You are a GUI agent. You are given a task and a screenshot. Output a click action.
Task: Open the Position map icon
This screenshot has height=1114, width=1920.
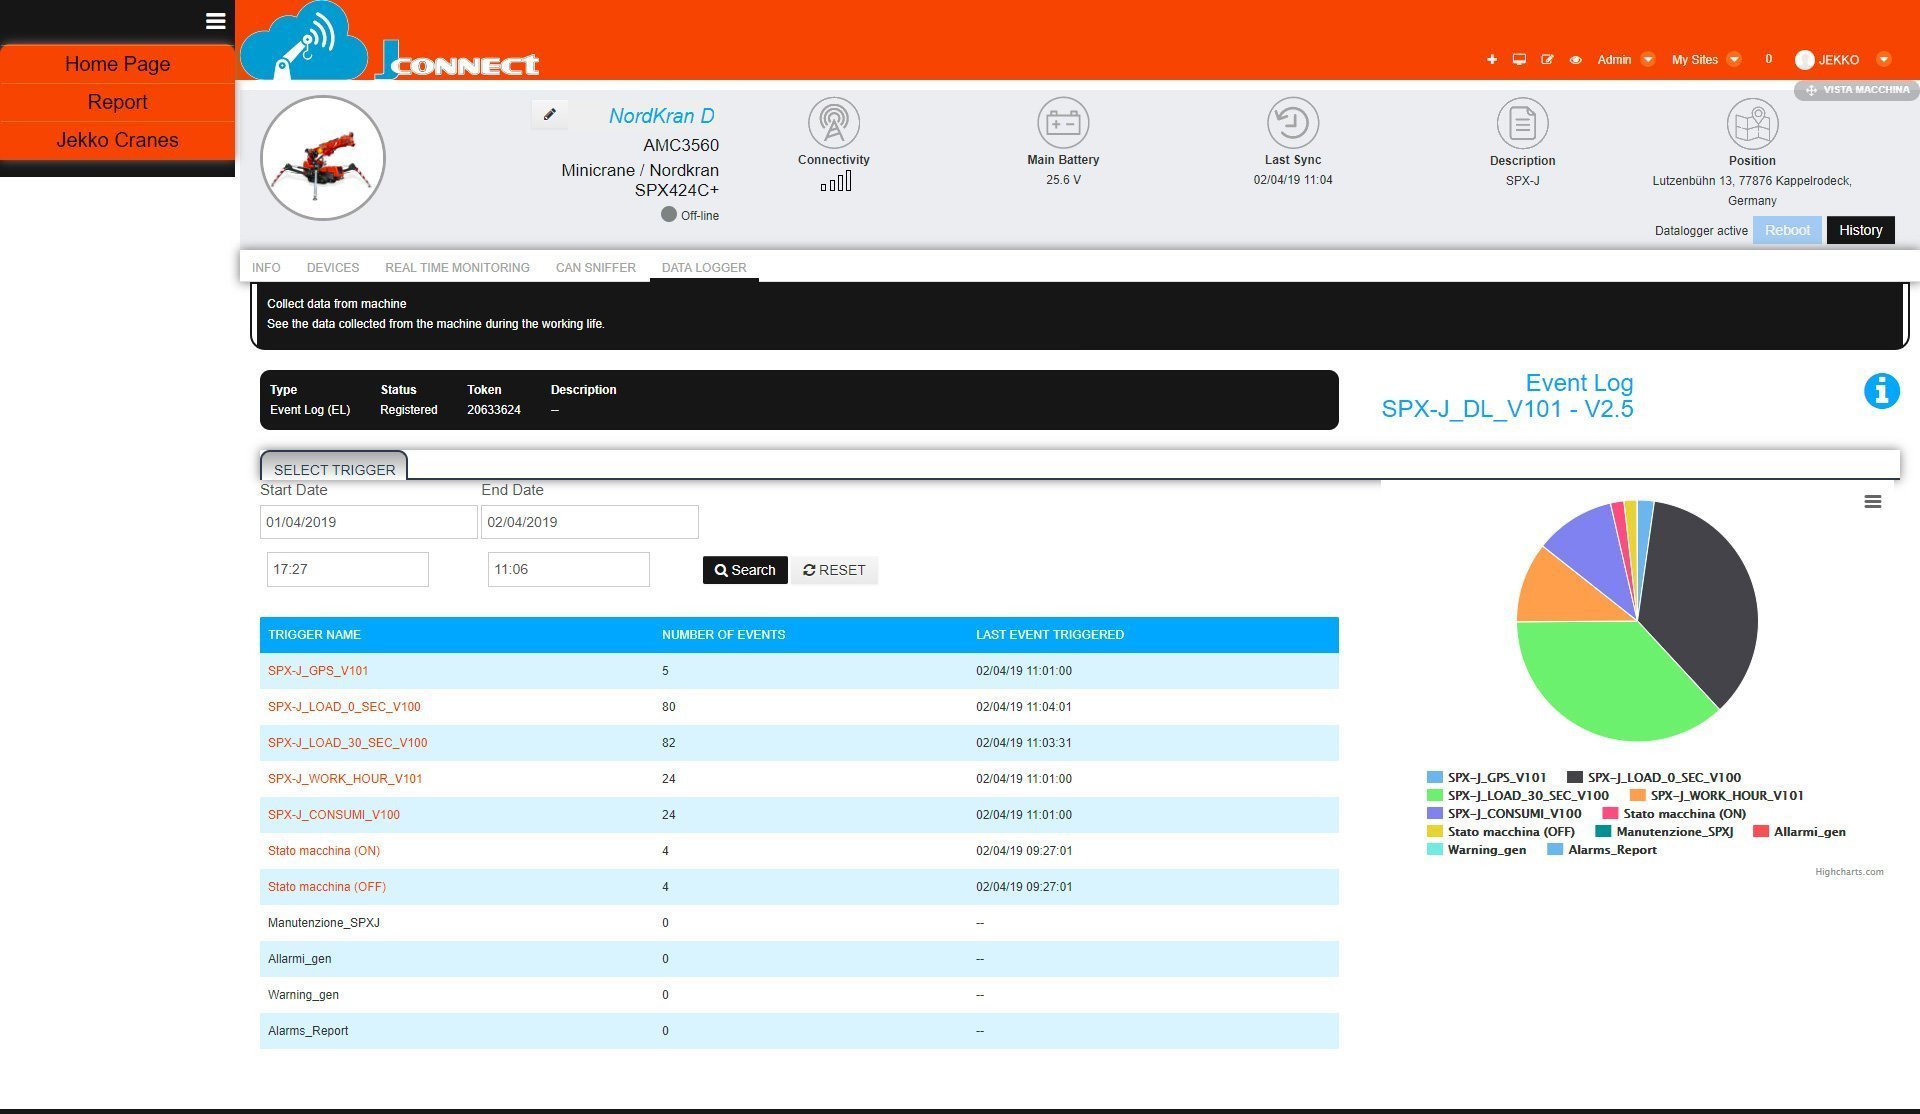click(1751, 124)
